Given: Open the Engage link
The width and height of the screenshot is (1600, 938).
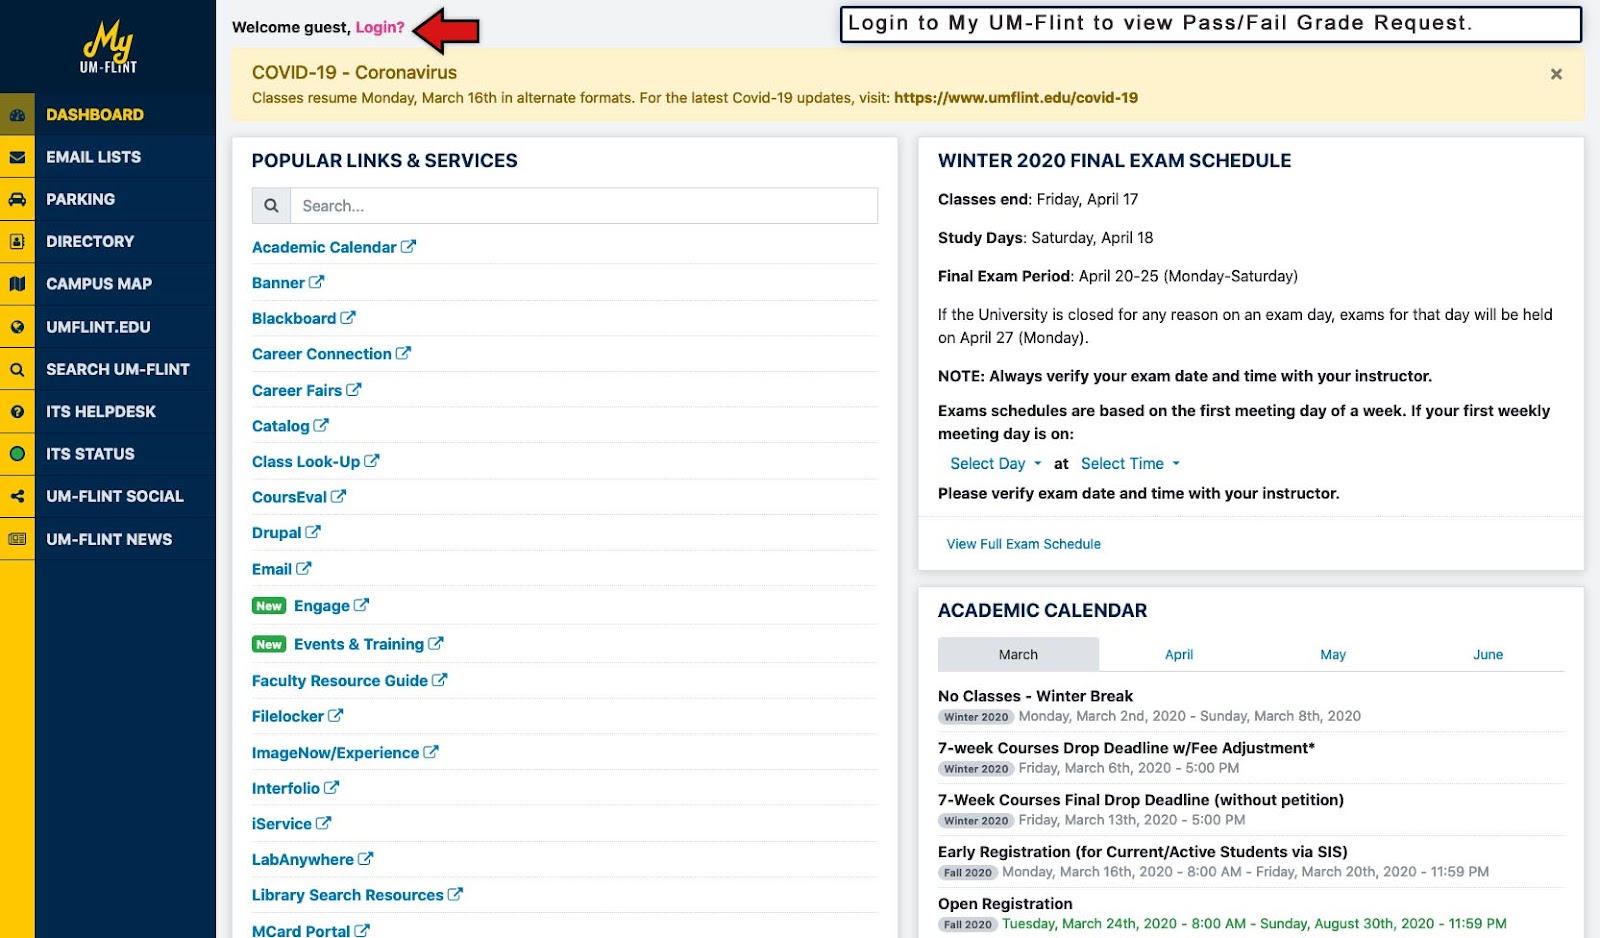Looking at the screenshot, I should 322,606.
